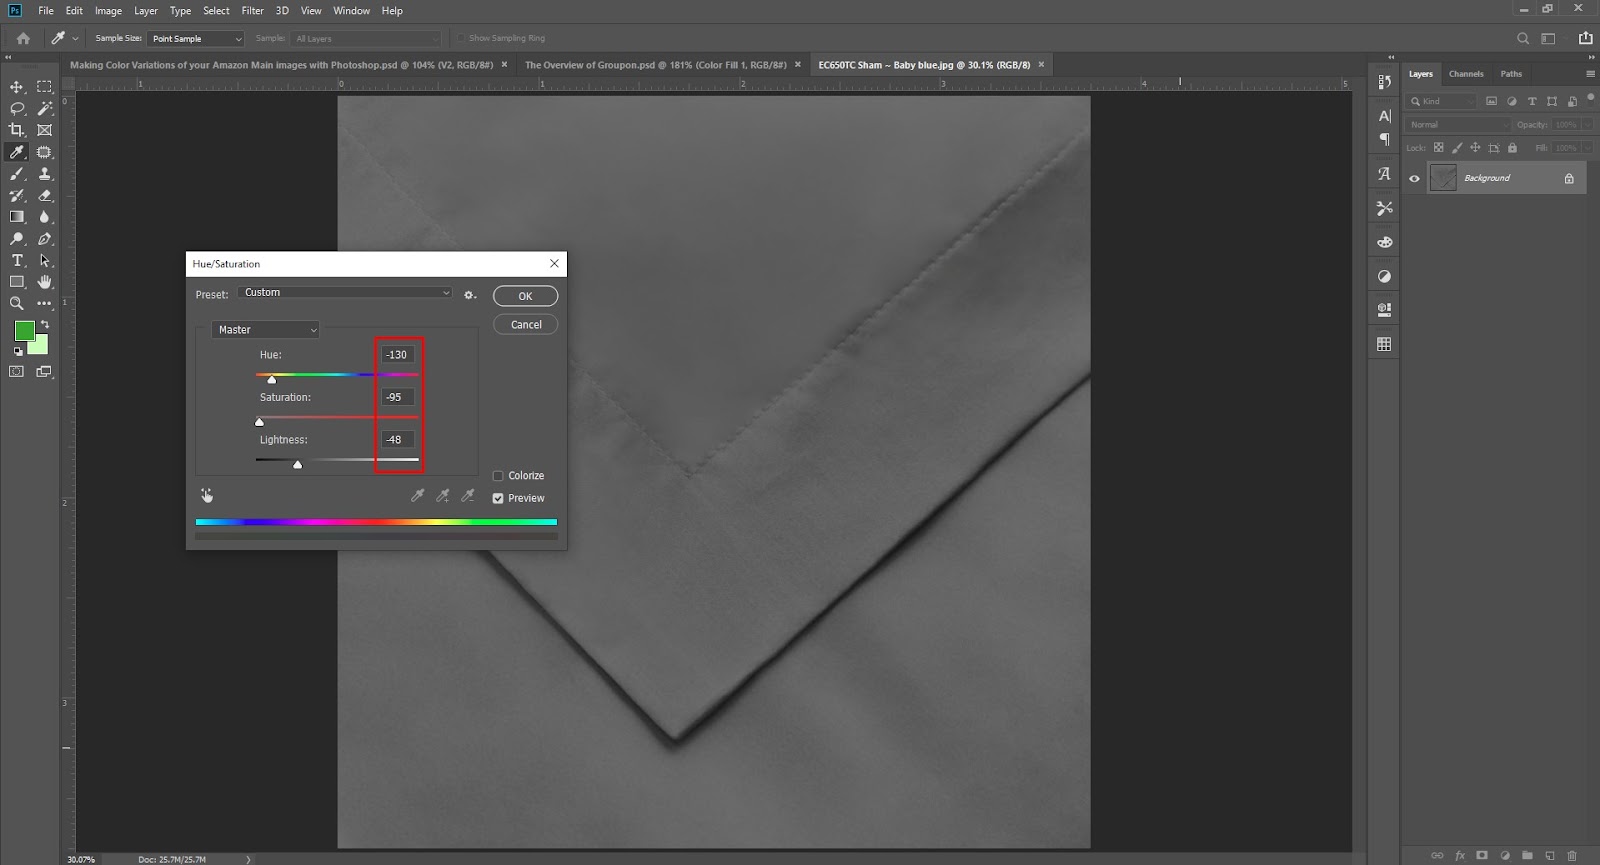Select the Magic Wand tool
The image size is (1600, 865).
45,108
